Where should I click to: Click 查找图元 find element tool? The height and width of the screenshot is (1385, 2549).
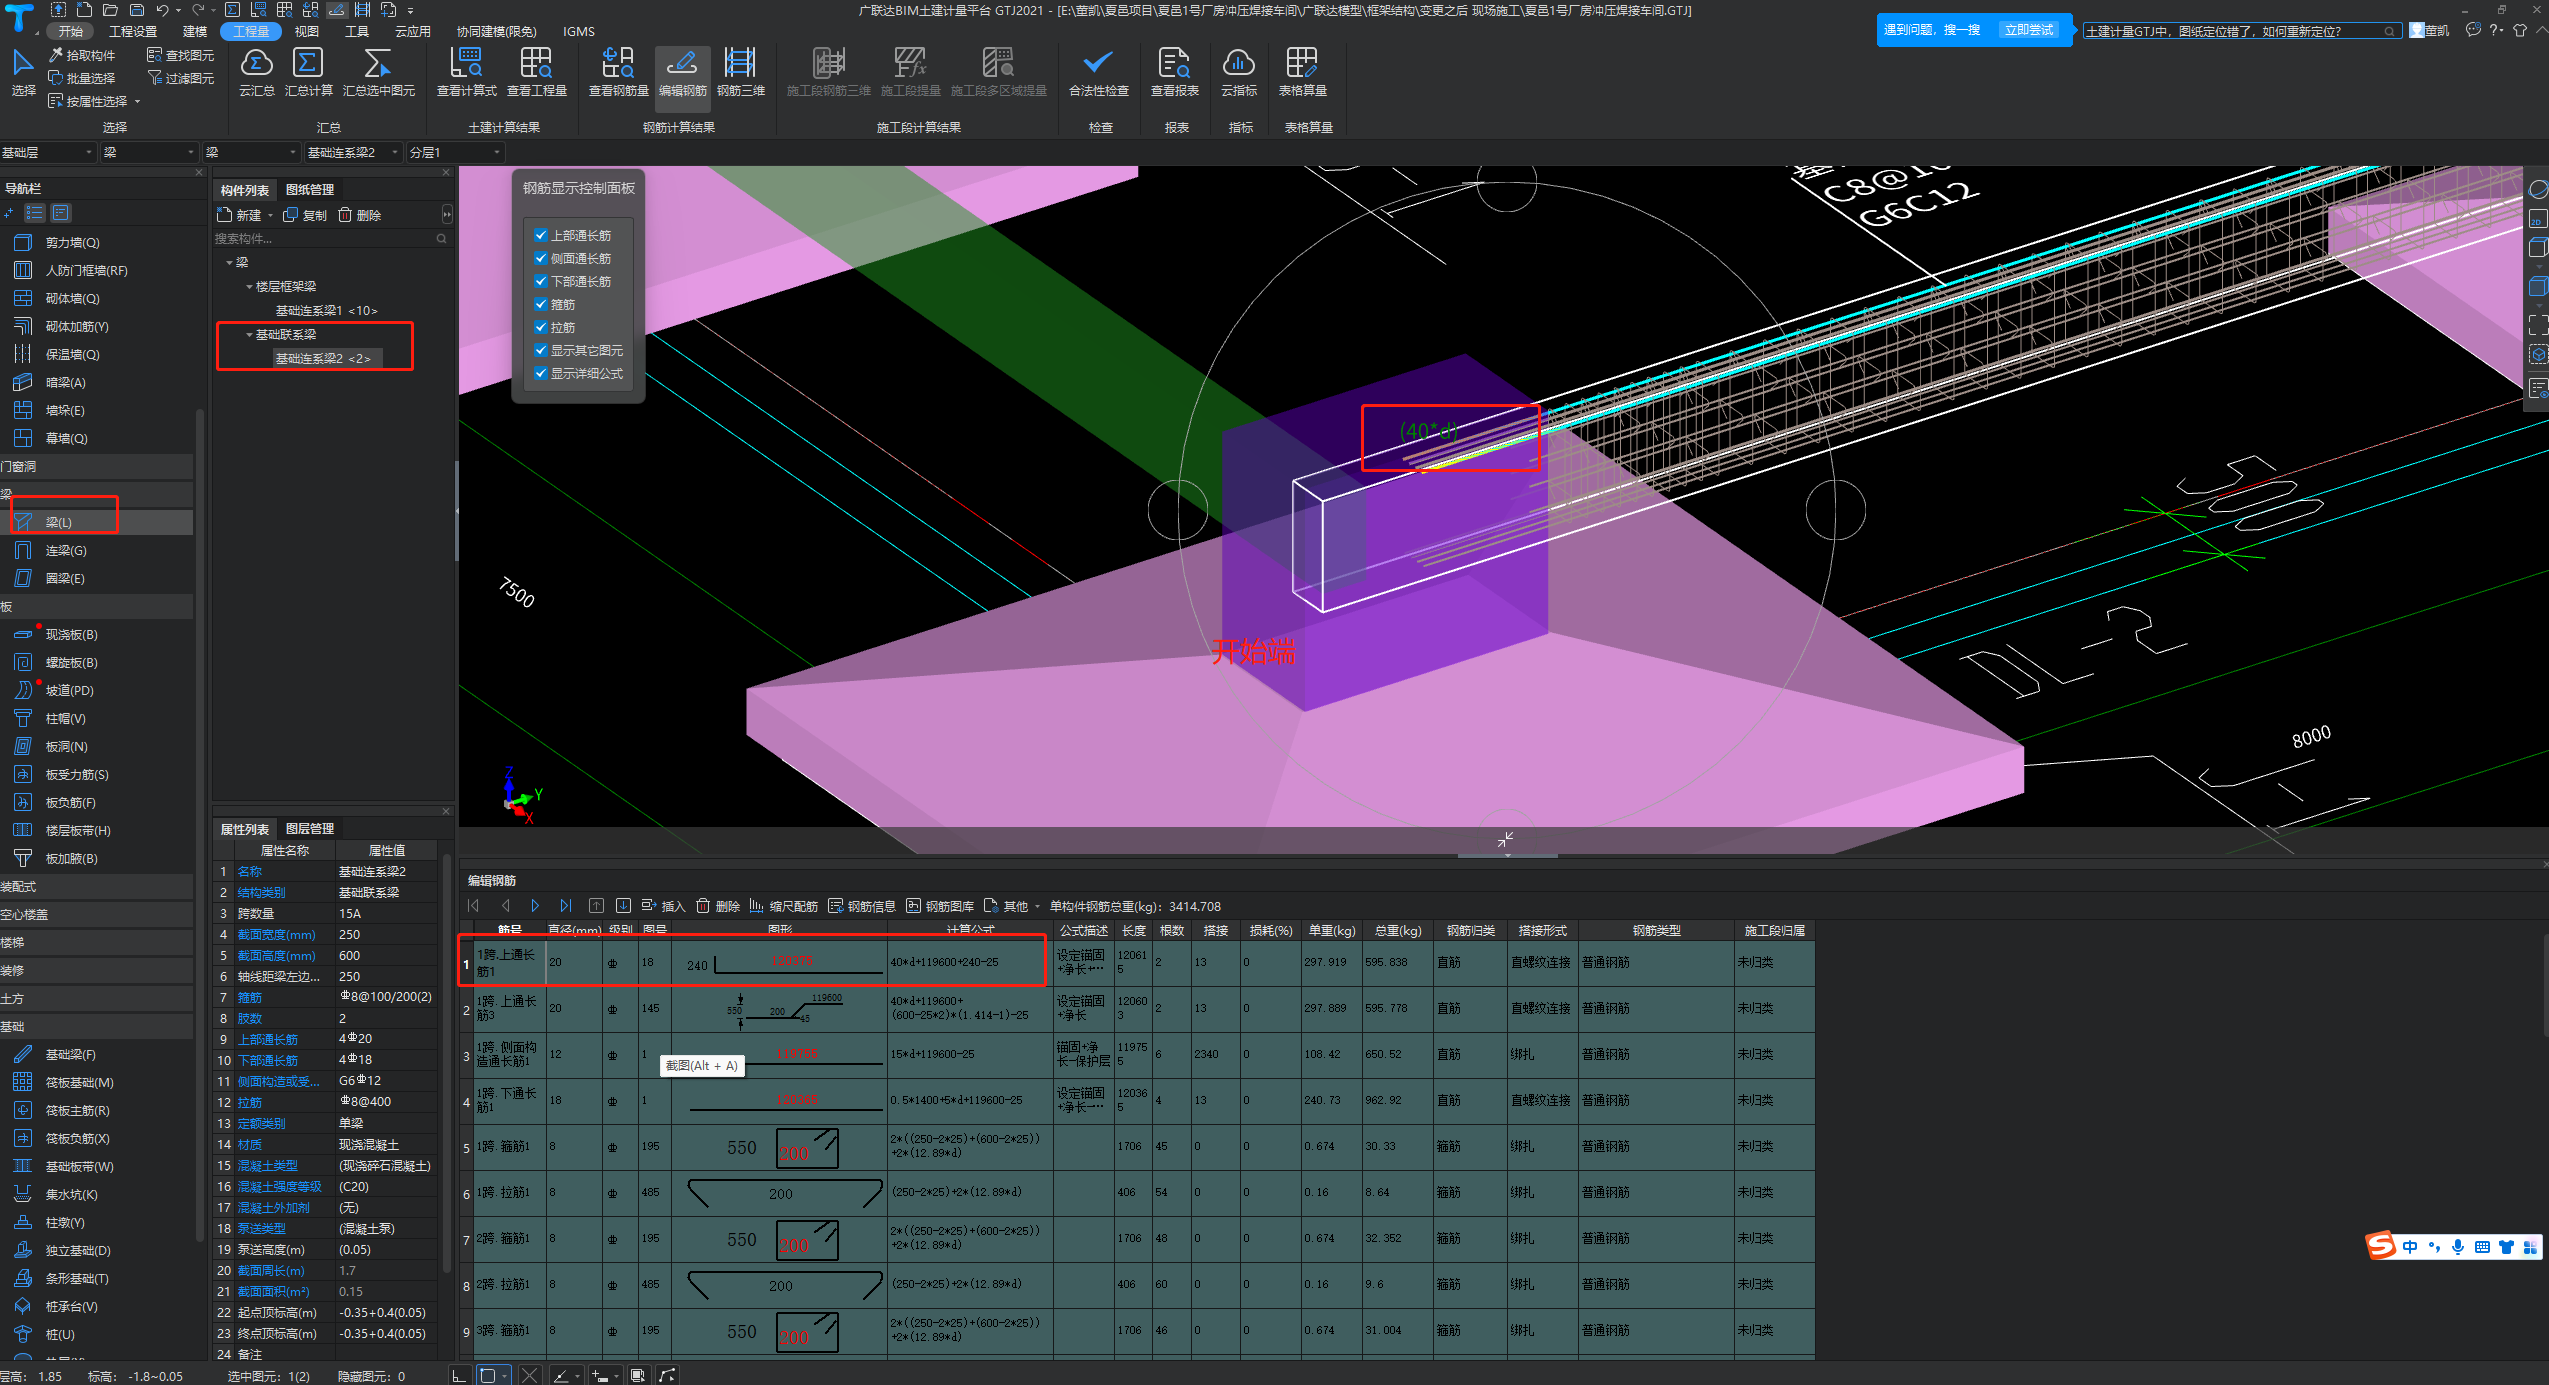point(180,55)
